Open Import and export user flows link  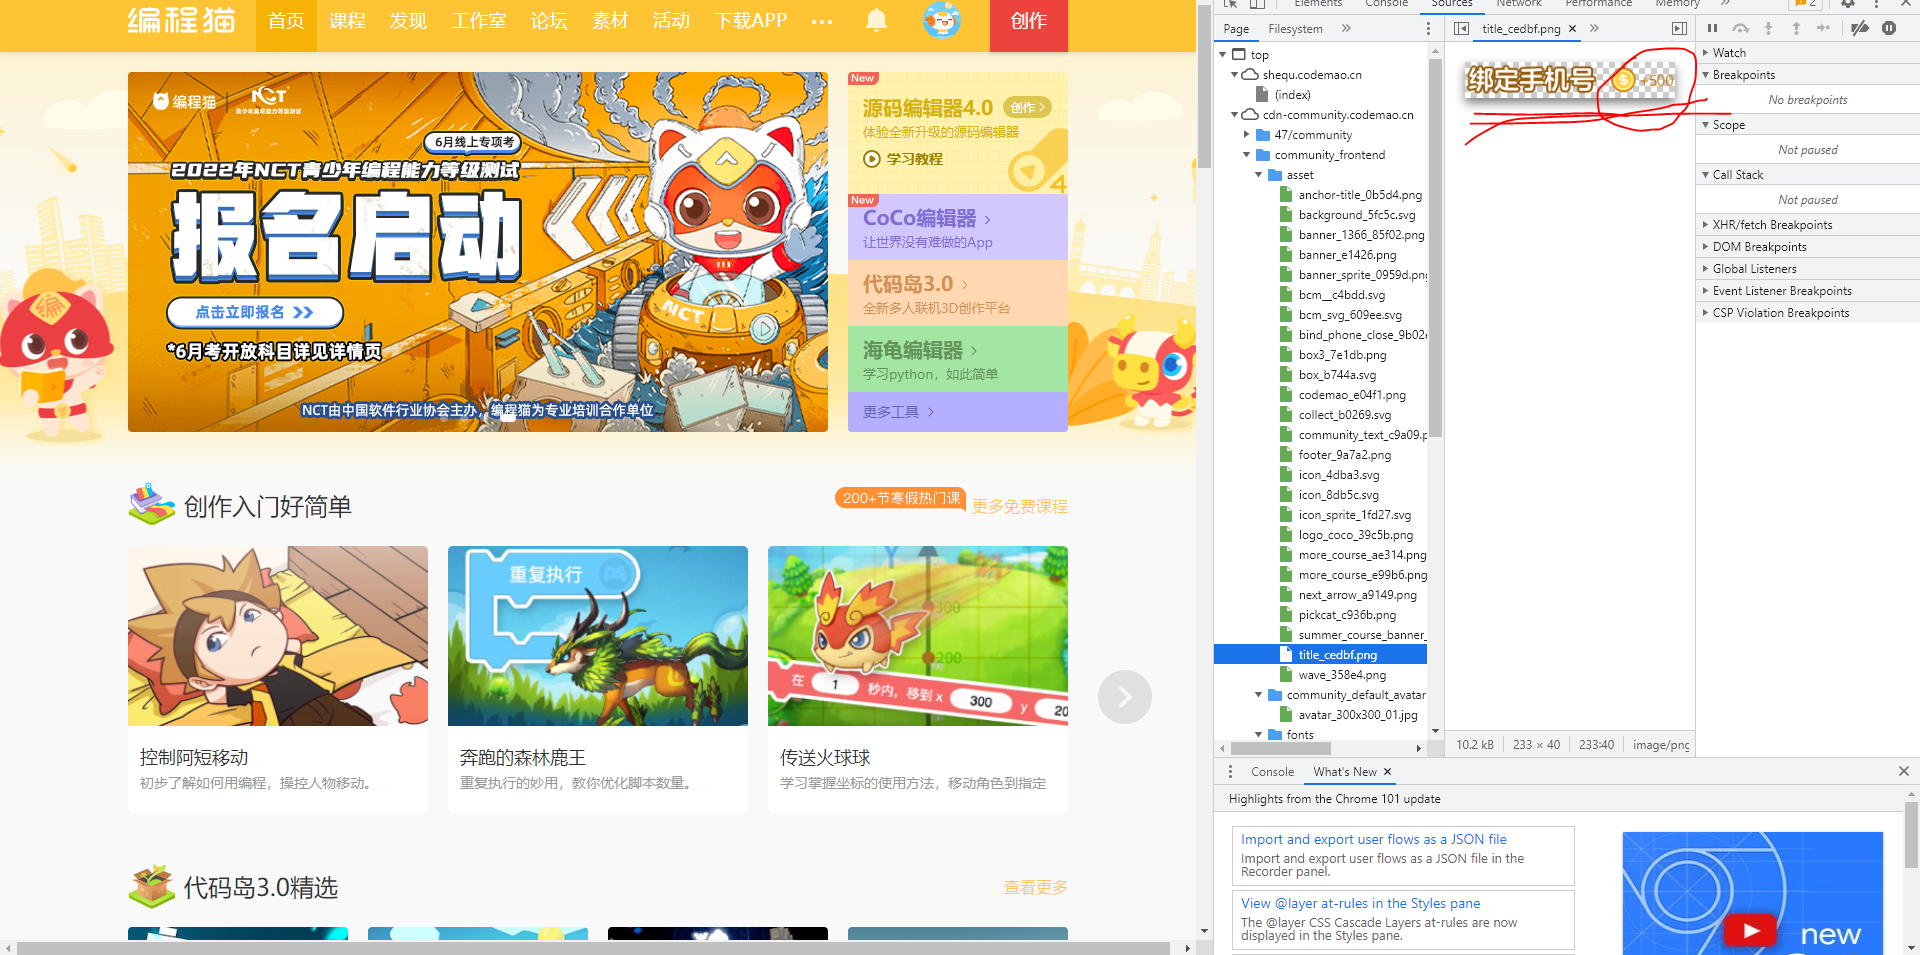tap(1374, 840)
